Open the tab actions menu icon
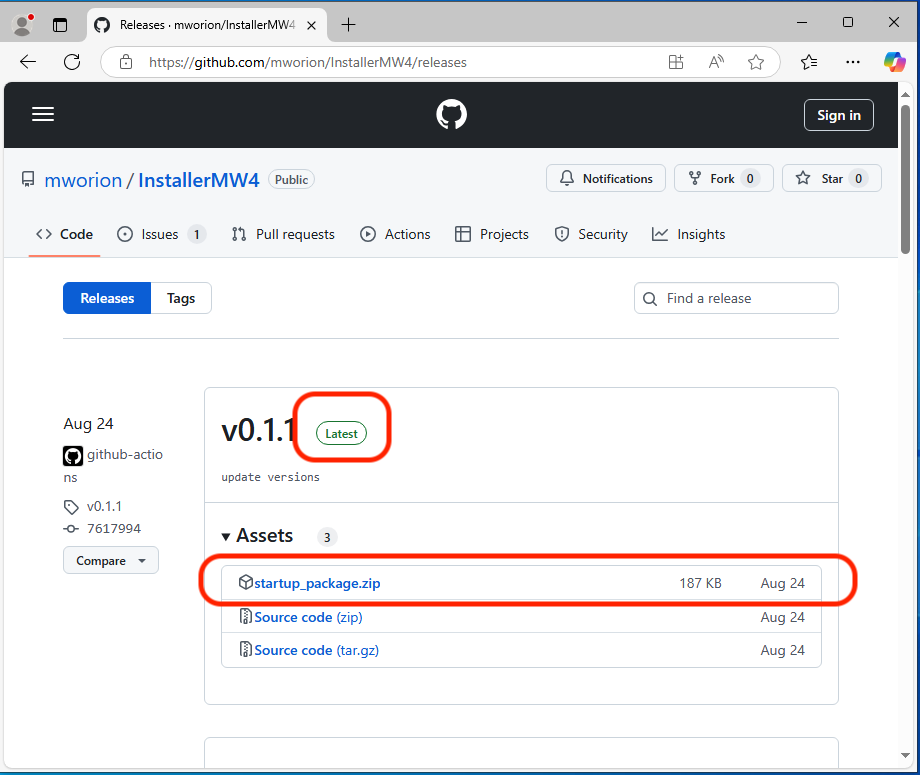 pos(60,25)
